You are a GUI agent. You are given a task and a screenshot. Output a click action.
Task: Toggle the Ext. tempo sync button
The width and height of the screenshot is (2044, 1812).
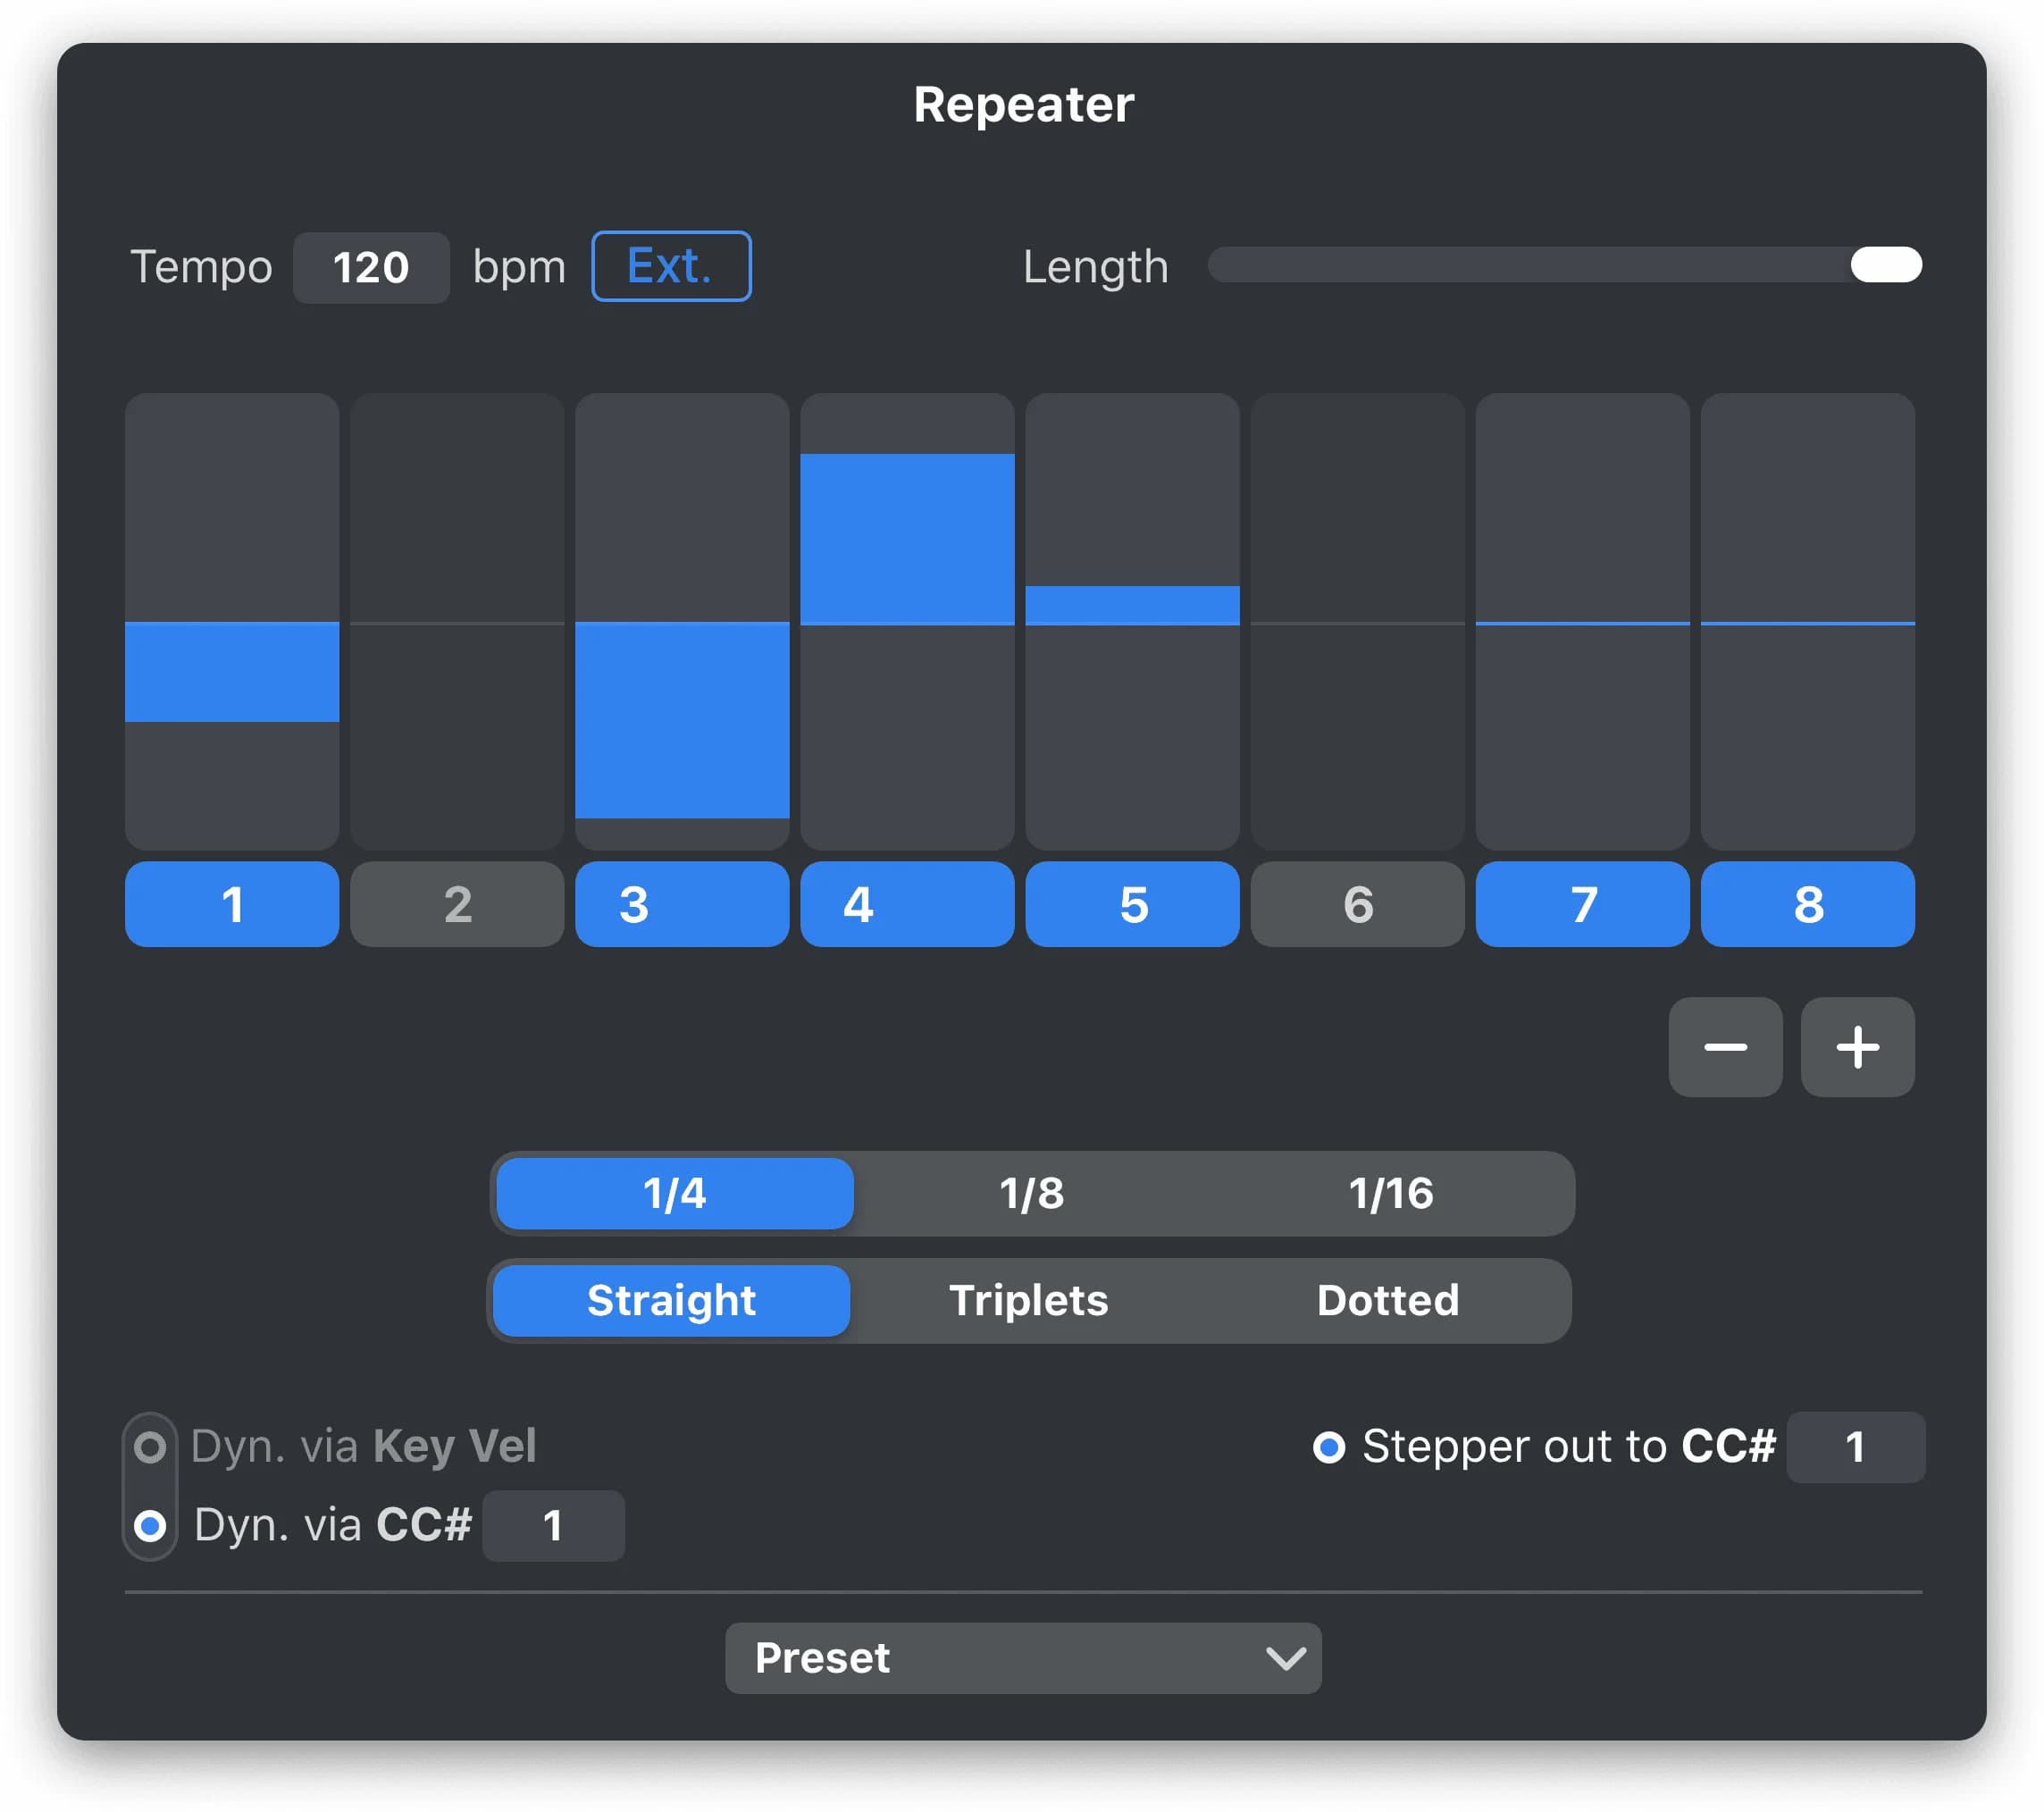(671, 266)
